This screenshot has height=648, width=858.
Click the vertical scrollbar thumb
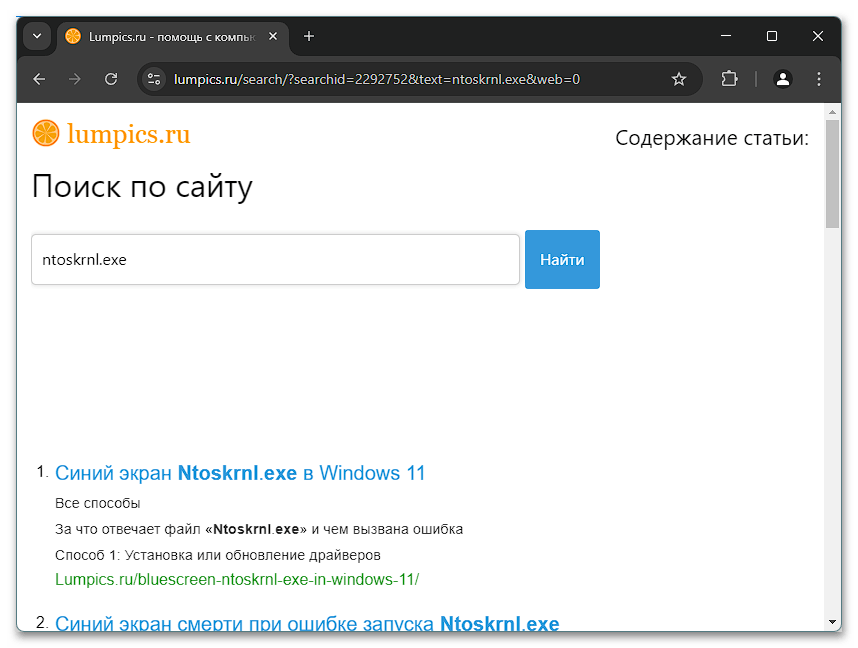click(832, 173)
